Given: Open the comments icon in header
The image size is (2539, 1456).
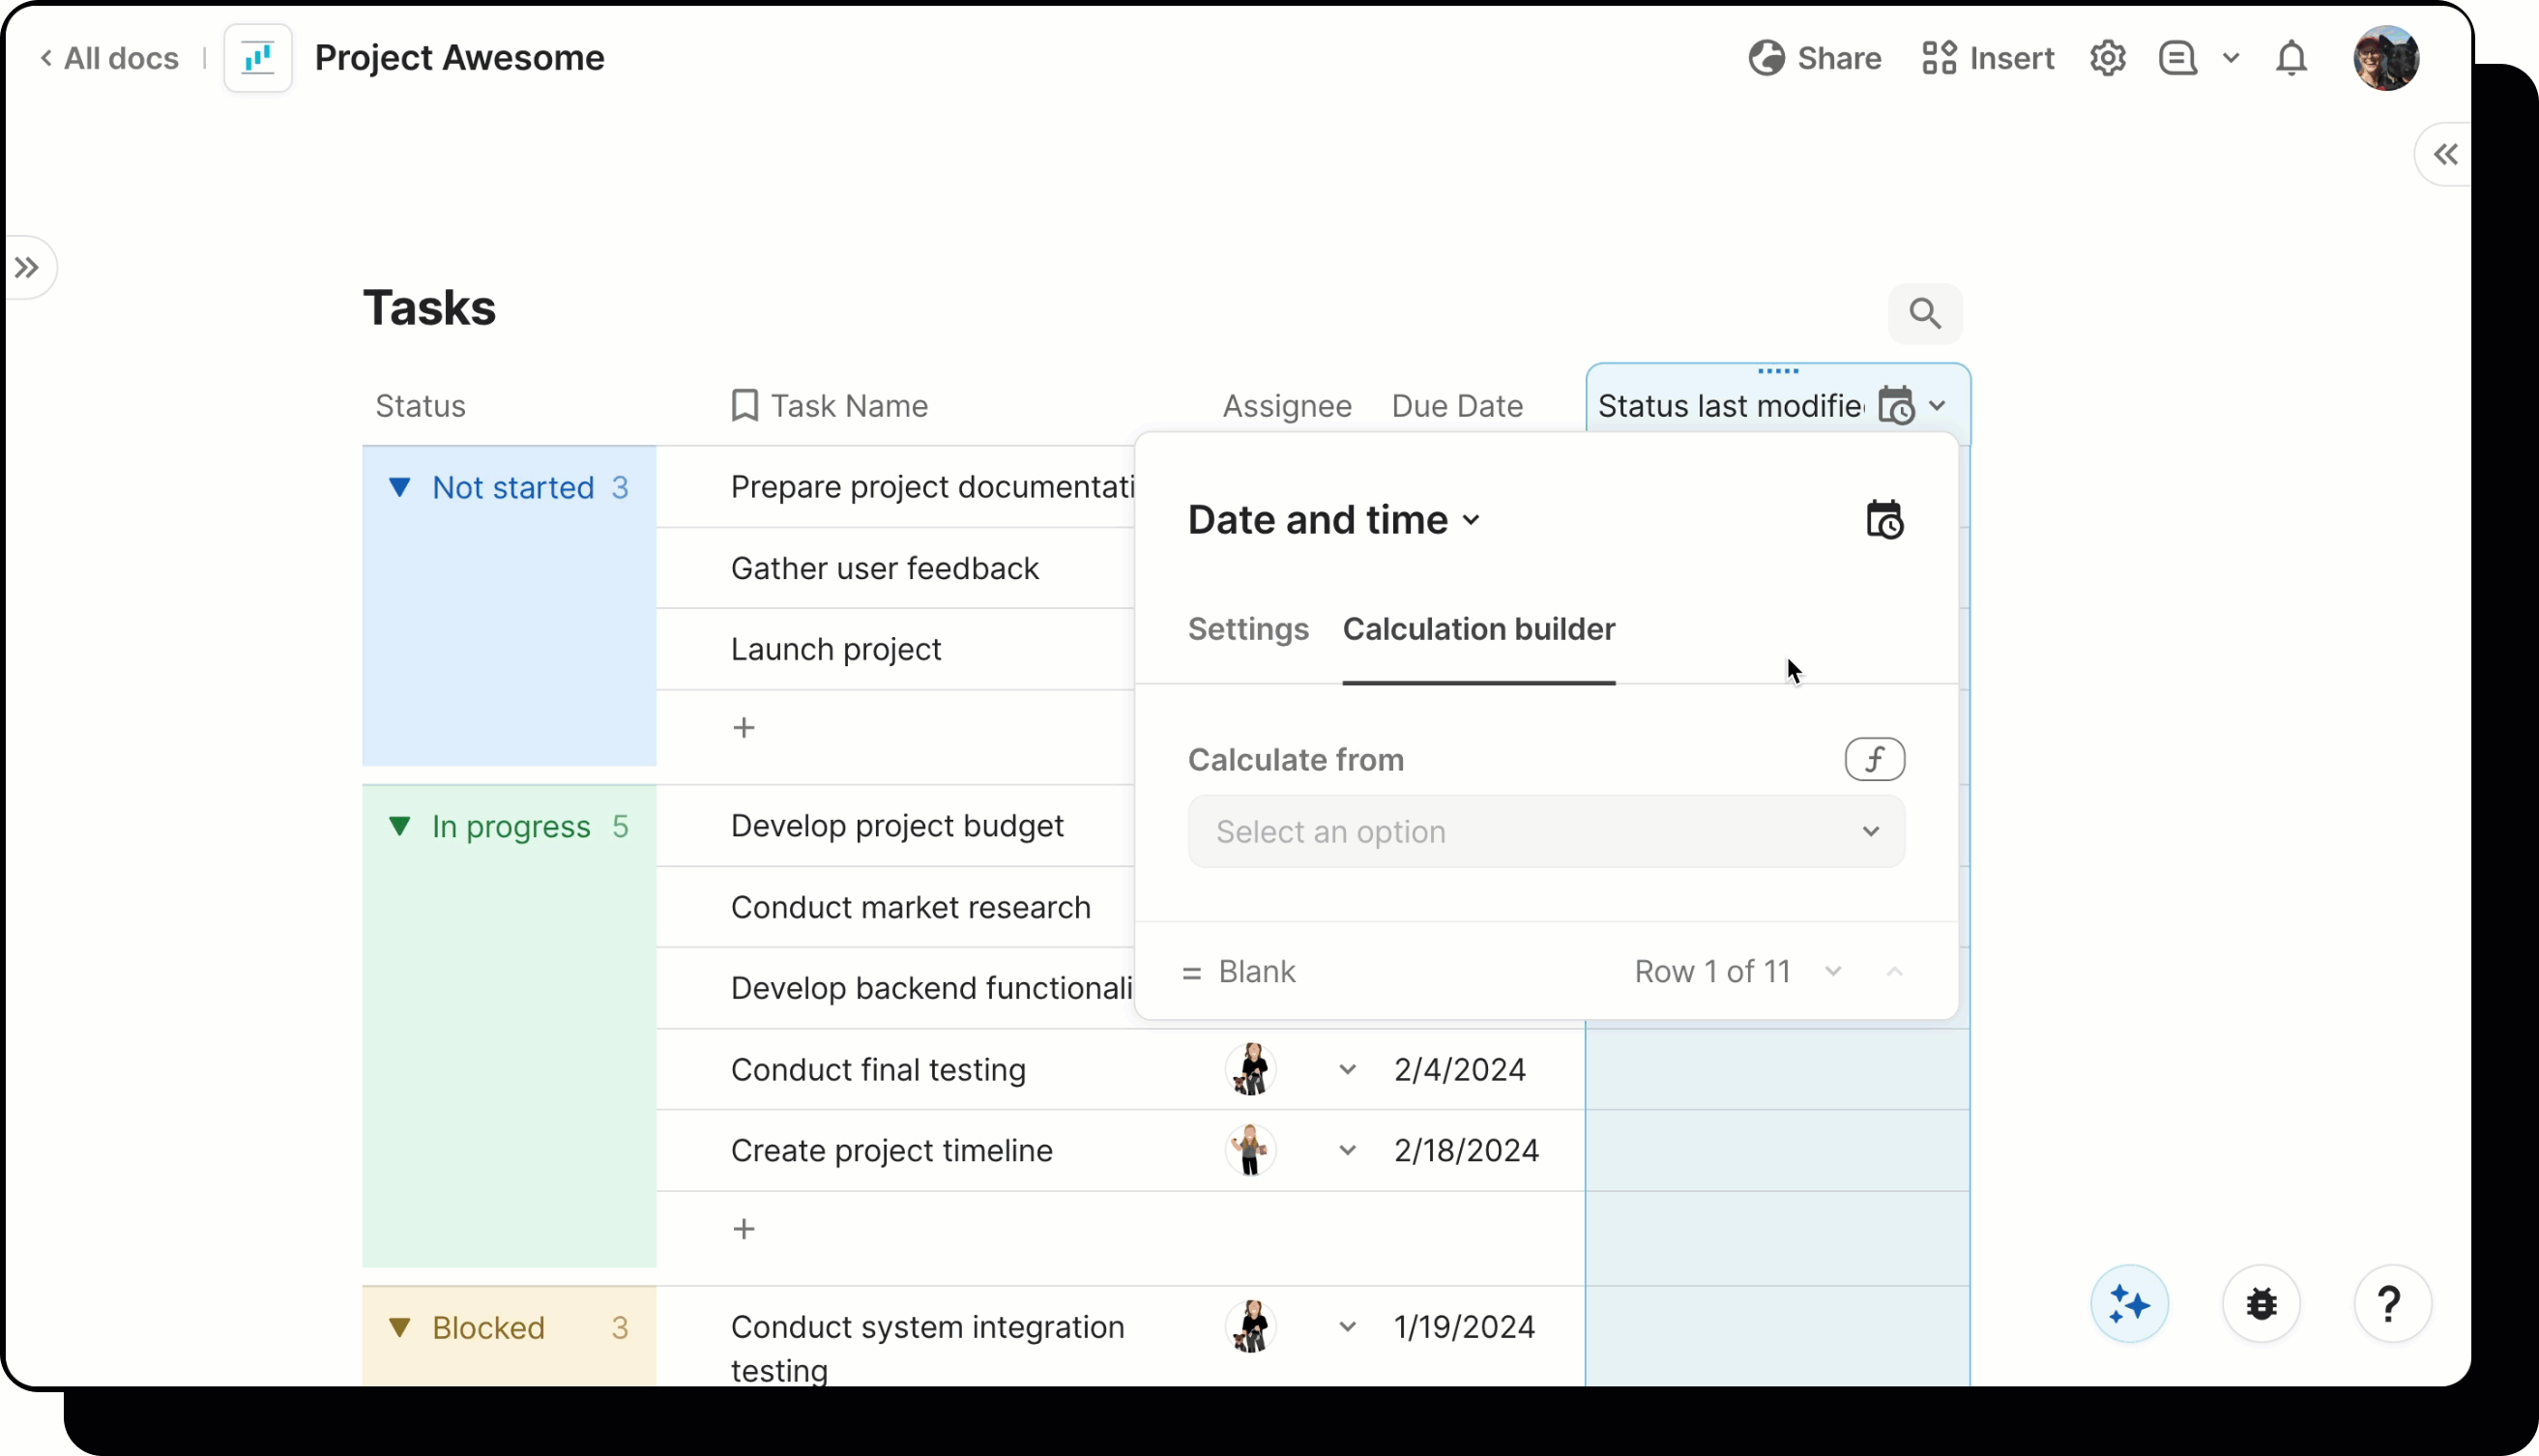Looking at the screenshot, I should pos(2177,58).
